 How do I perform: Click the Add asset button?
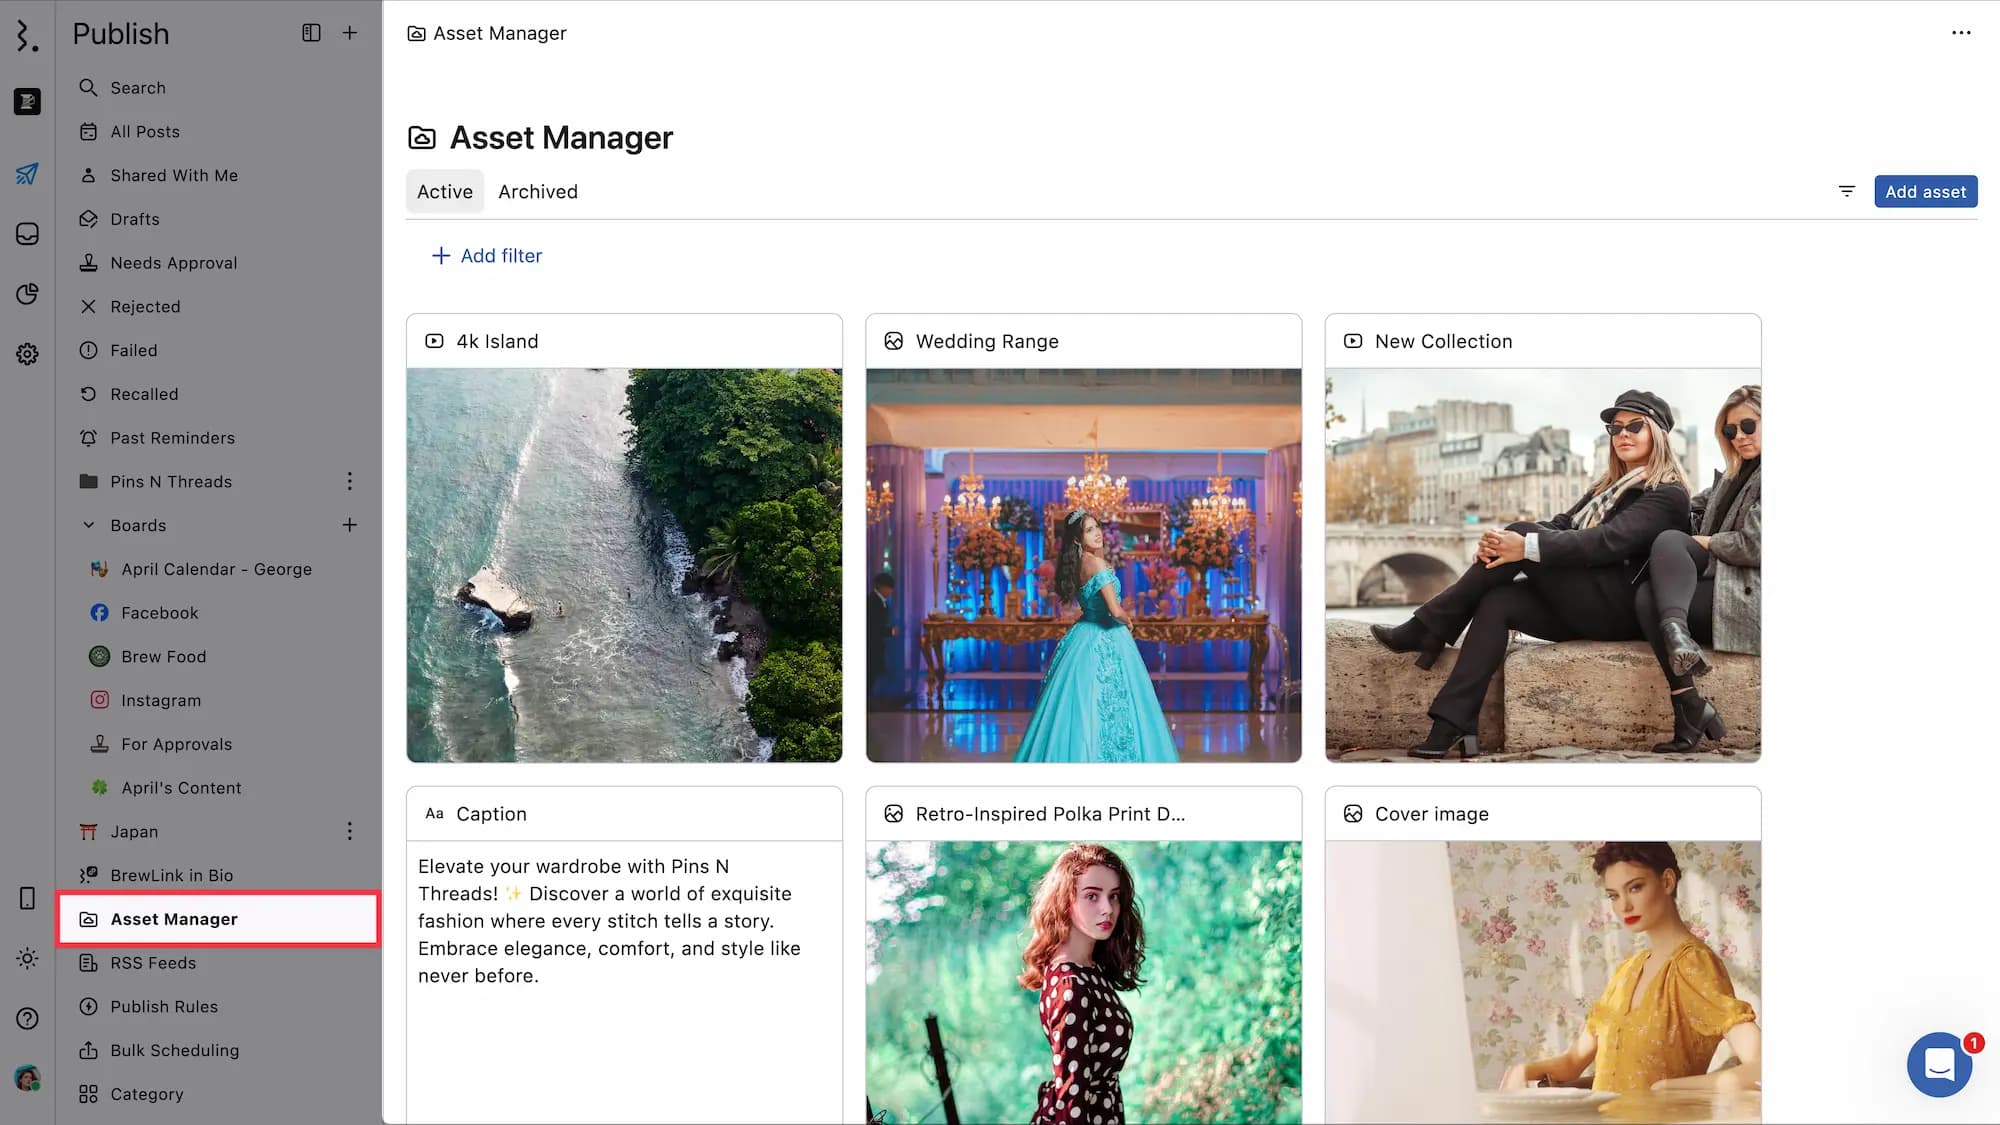click(1925, 191)
